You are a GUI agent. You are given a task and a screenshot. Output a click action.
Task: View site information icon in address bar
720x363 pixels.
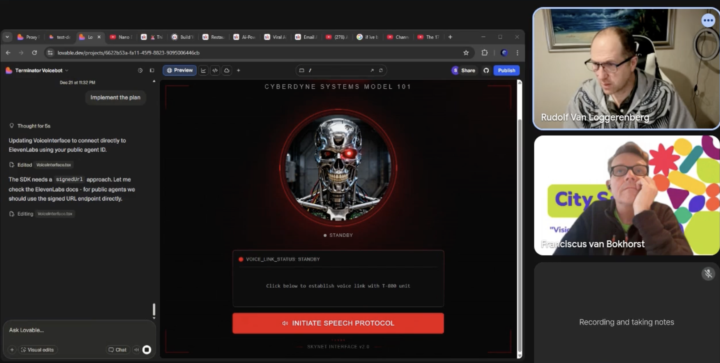[51, 53]
